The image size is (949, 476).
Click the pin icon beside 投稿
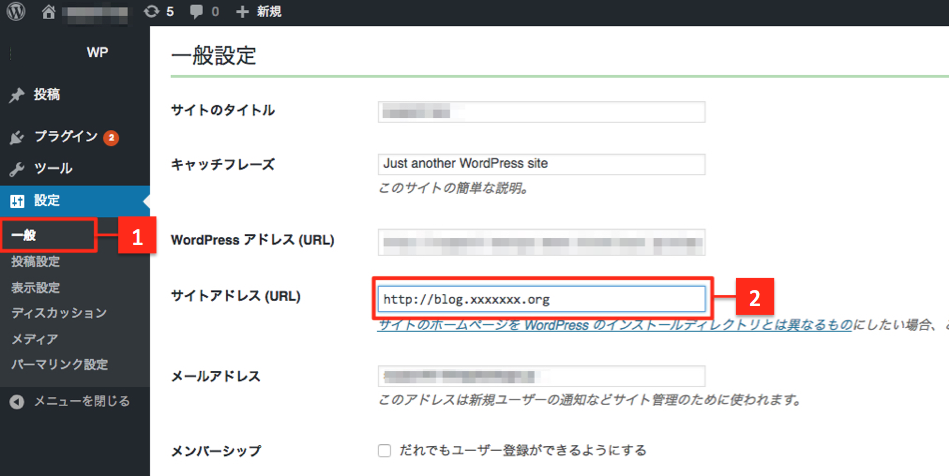point(16,95)
